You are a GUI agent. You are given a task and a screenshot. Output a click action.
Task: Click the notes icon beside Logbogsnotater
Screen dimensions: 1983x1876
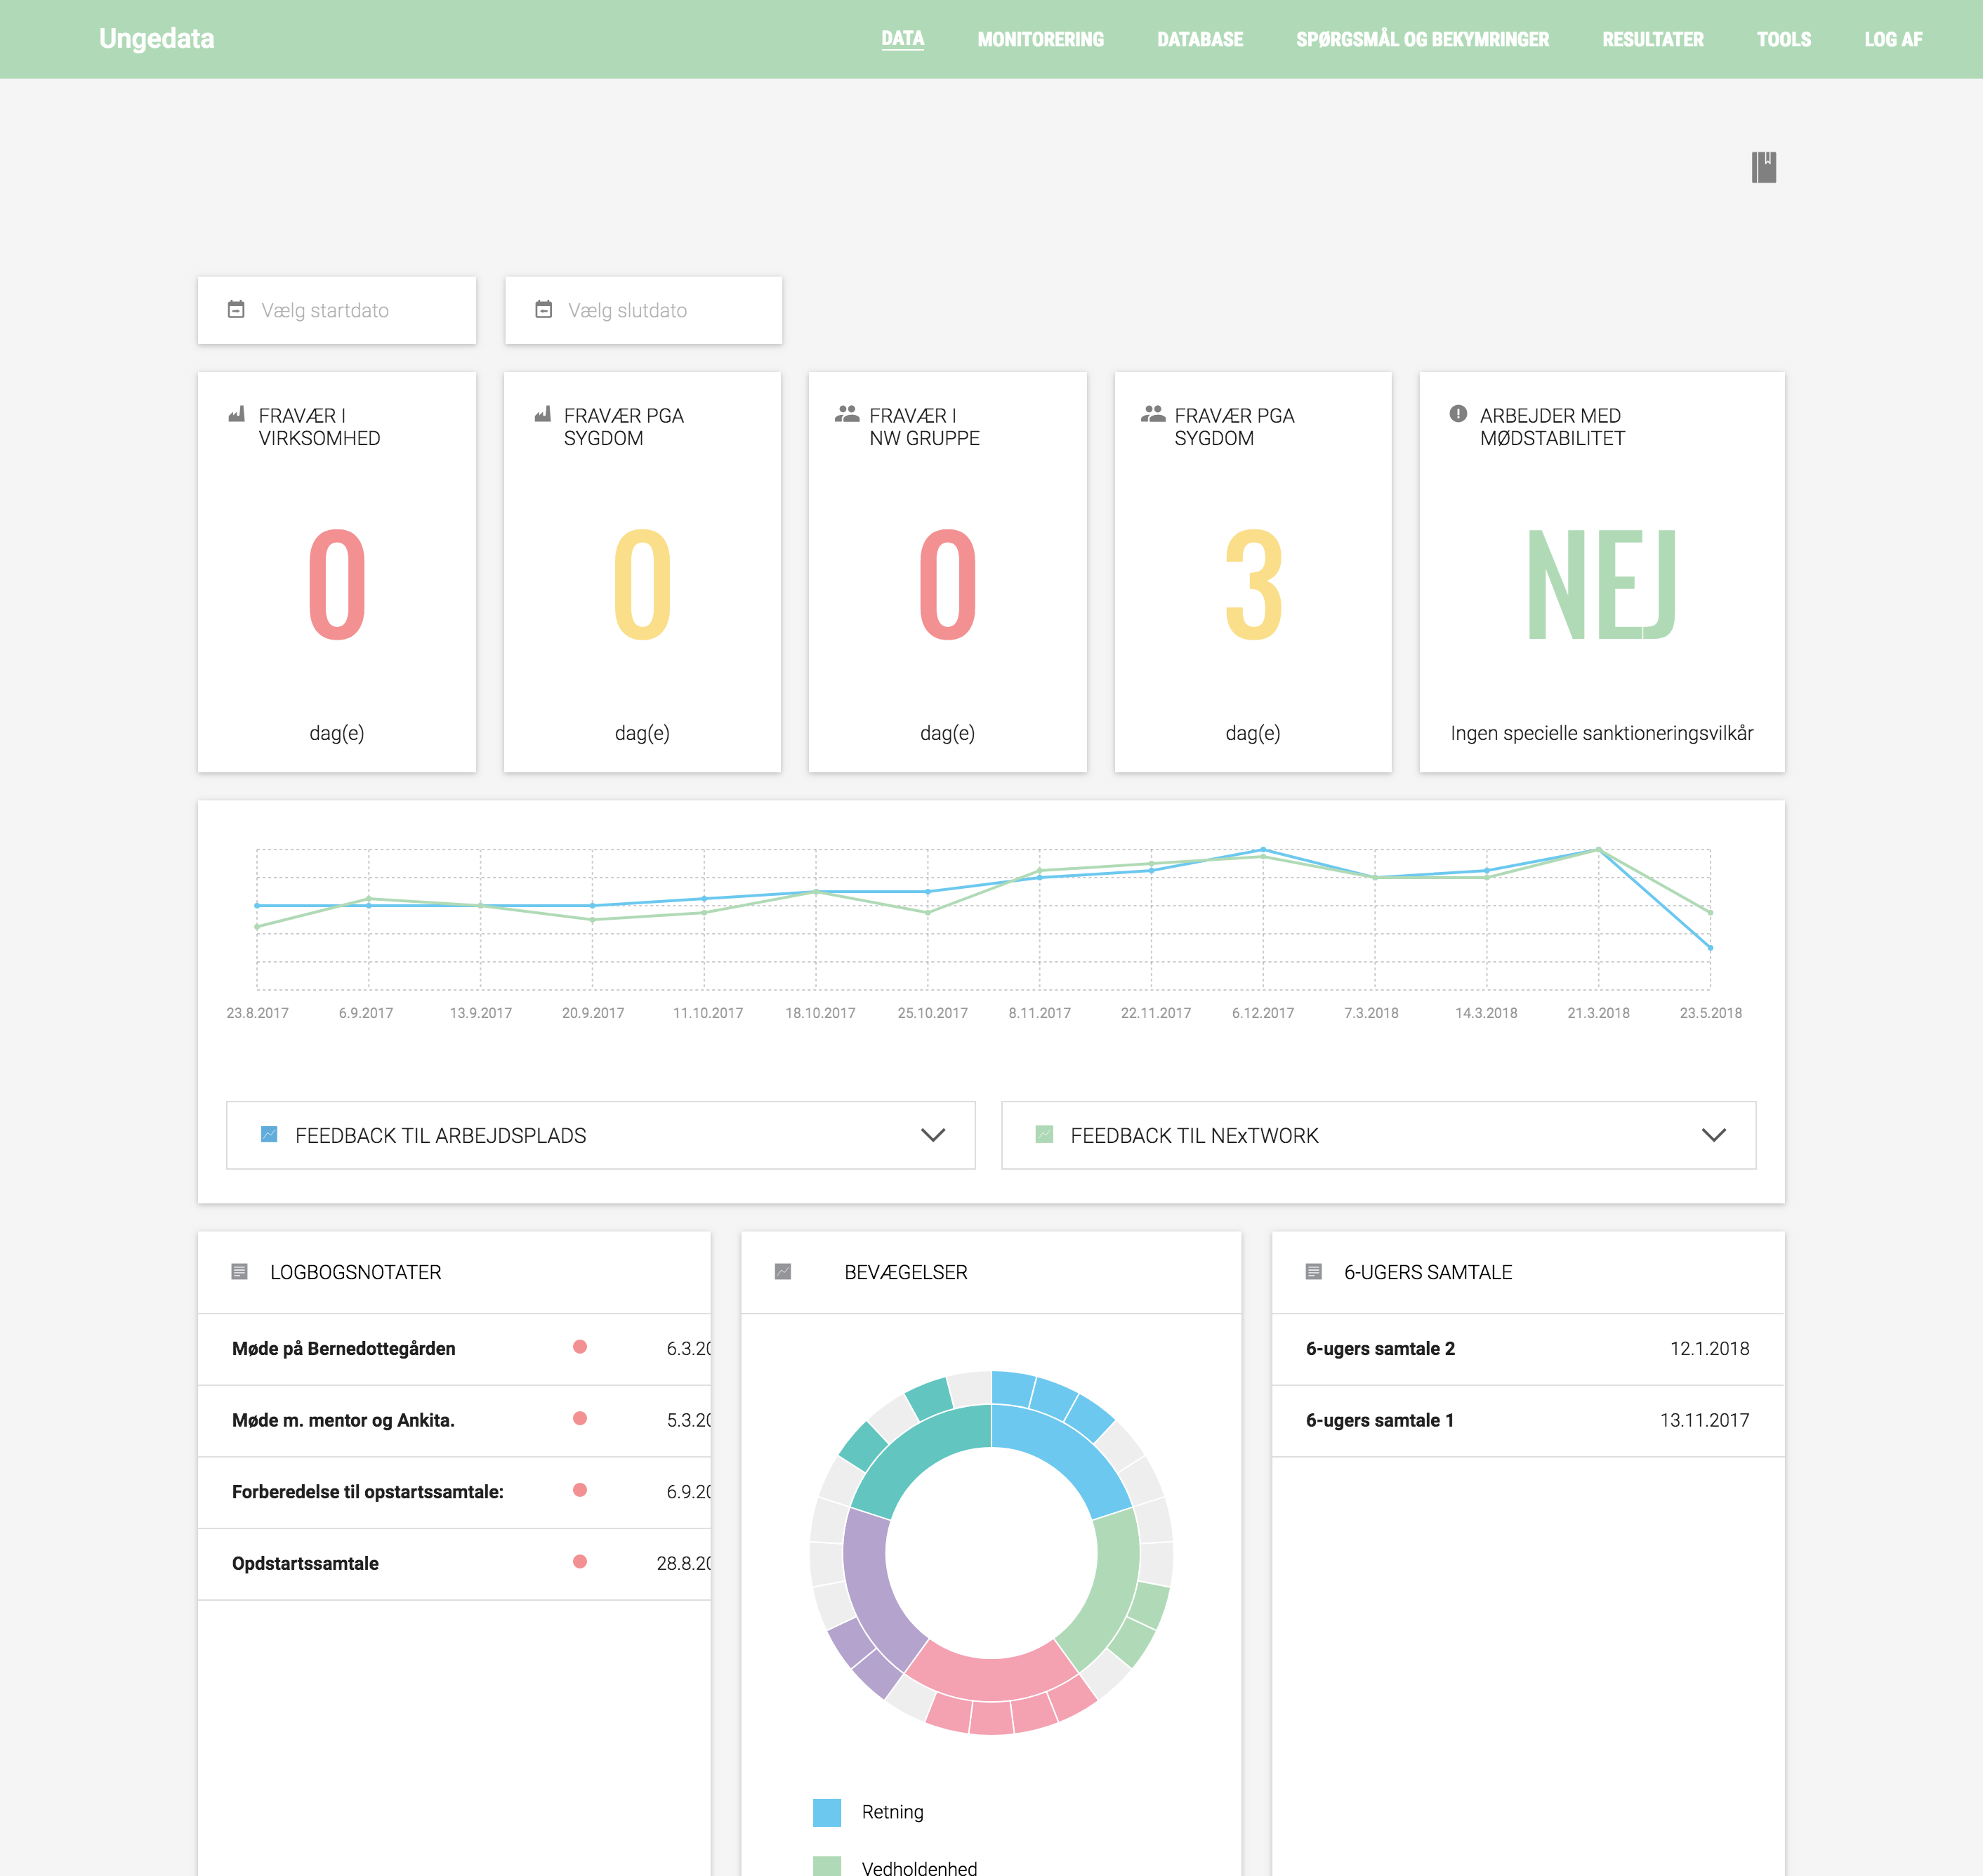click(x=239, y=1271)
